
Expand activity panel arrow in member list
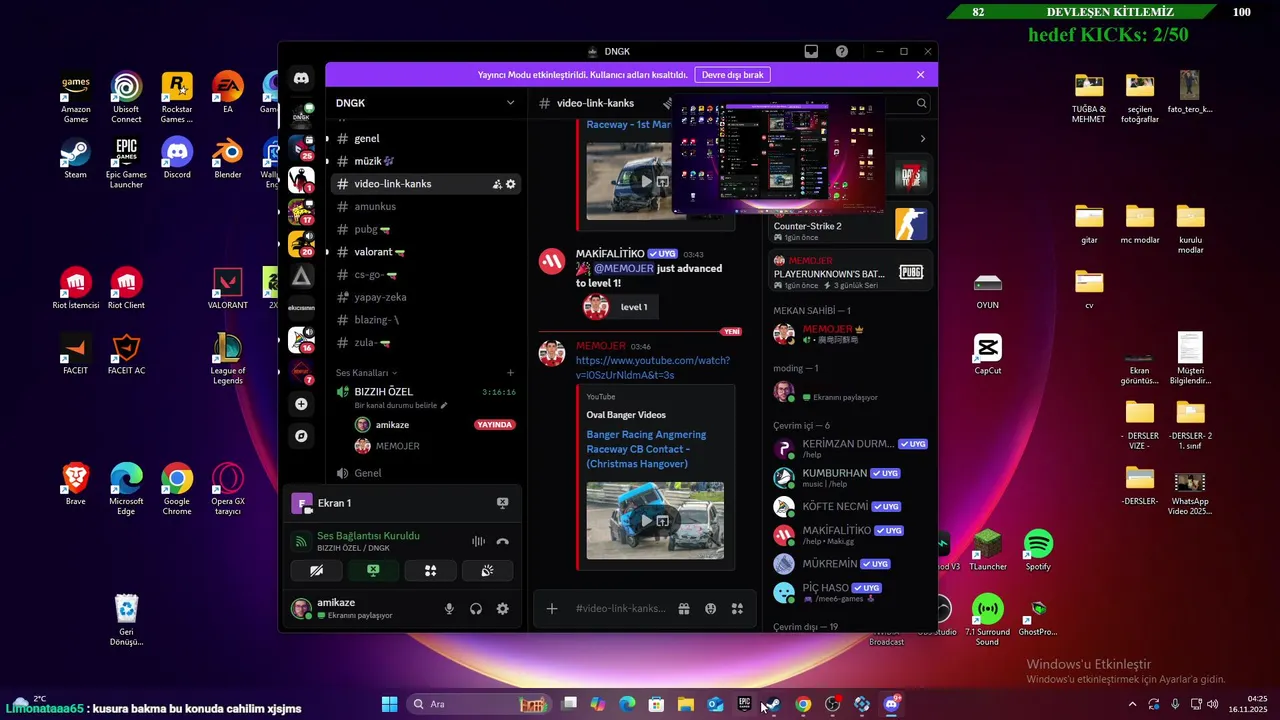[922, 138]
